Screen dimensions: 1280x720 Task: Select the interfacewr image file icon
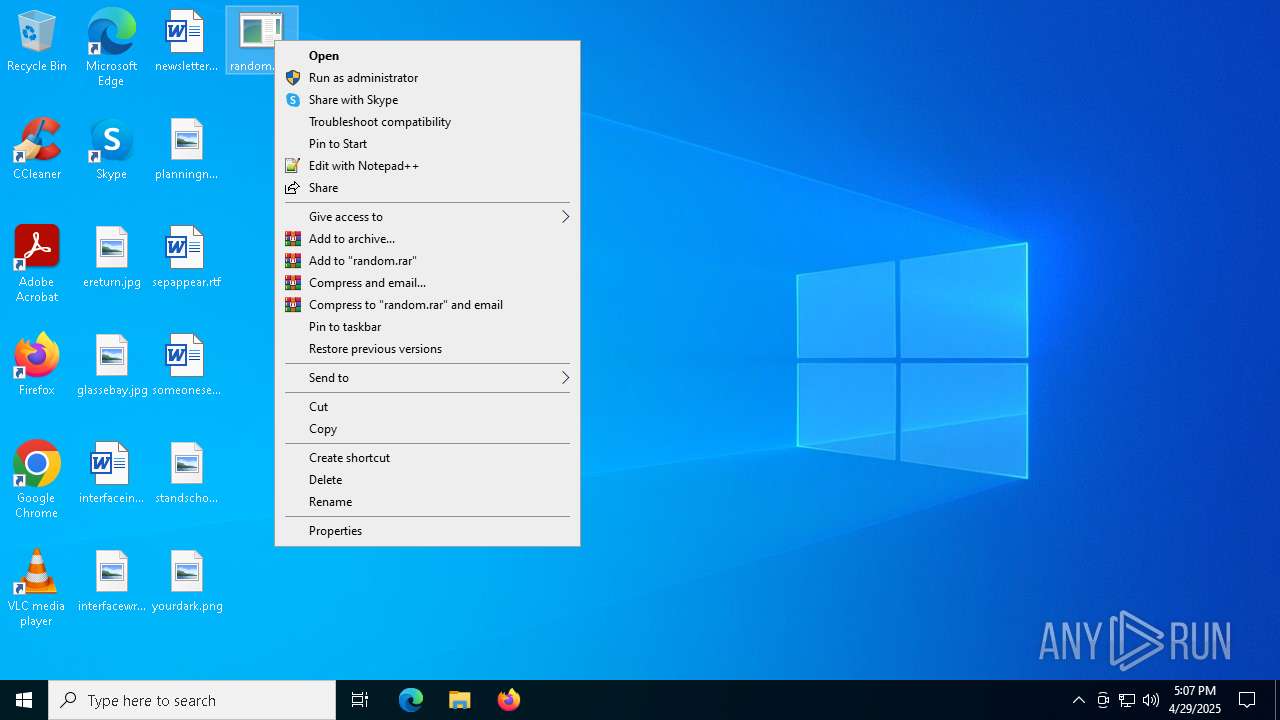(111, 581)
